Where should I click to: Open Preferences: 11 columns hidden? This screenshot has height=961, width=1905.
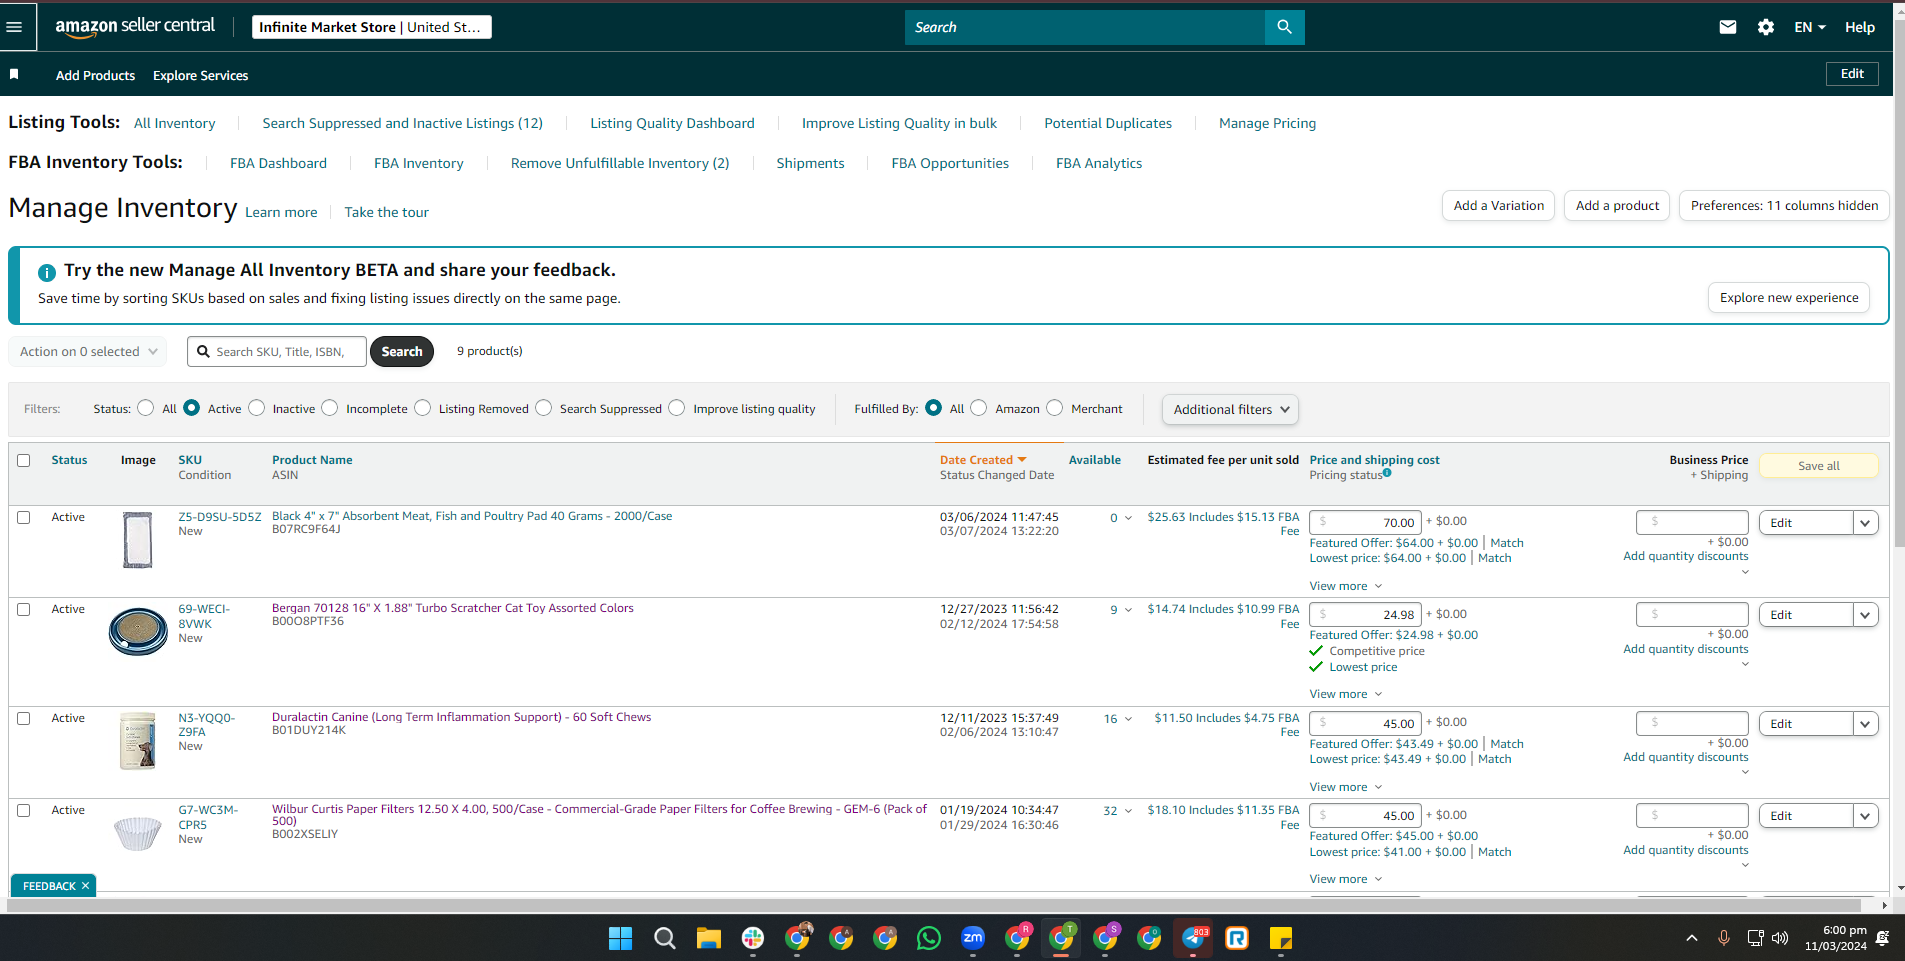pos(1784,205)
